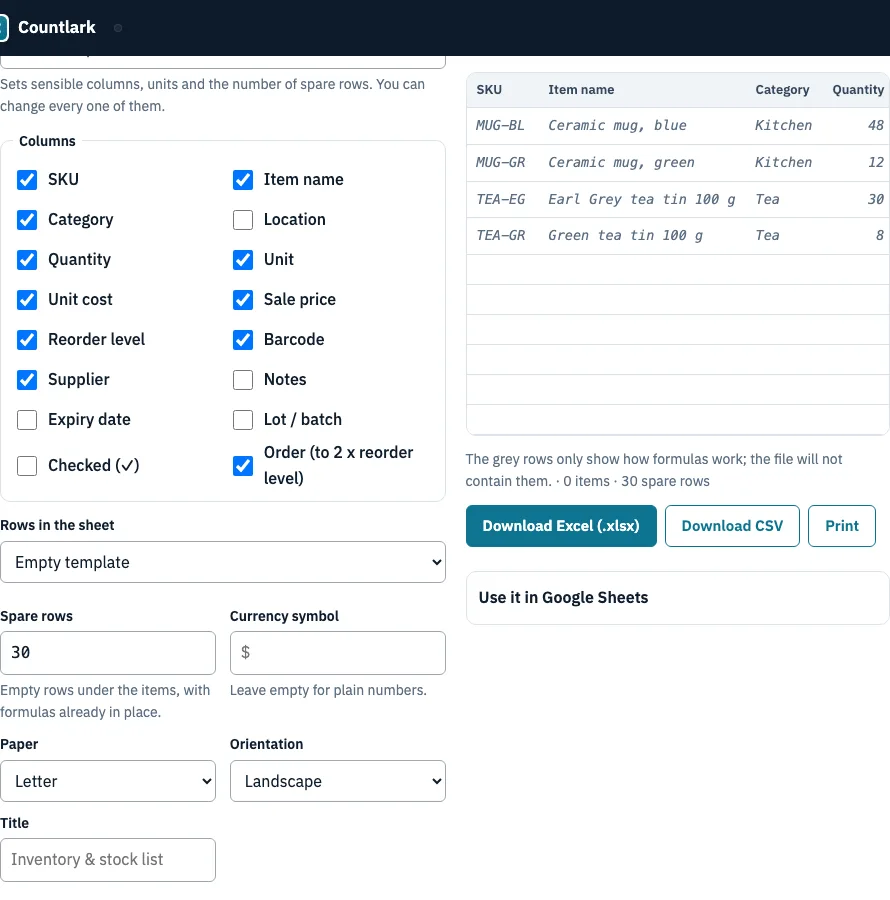The height and width of the screenshot is (900, 890).
Task: Select the TEA-EG cell
Action: [x=500, y=199]
